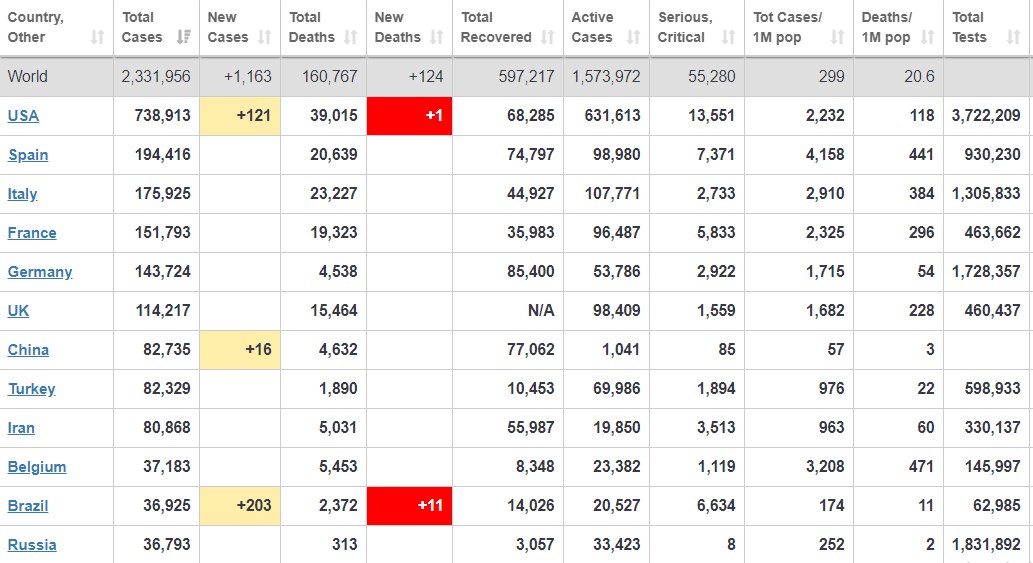Sort by Total Deaths arrow icon

pos(350,37)
